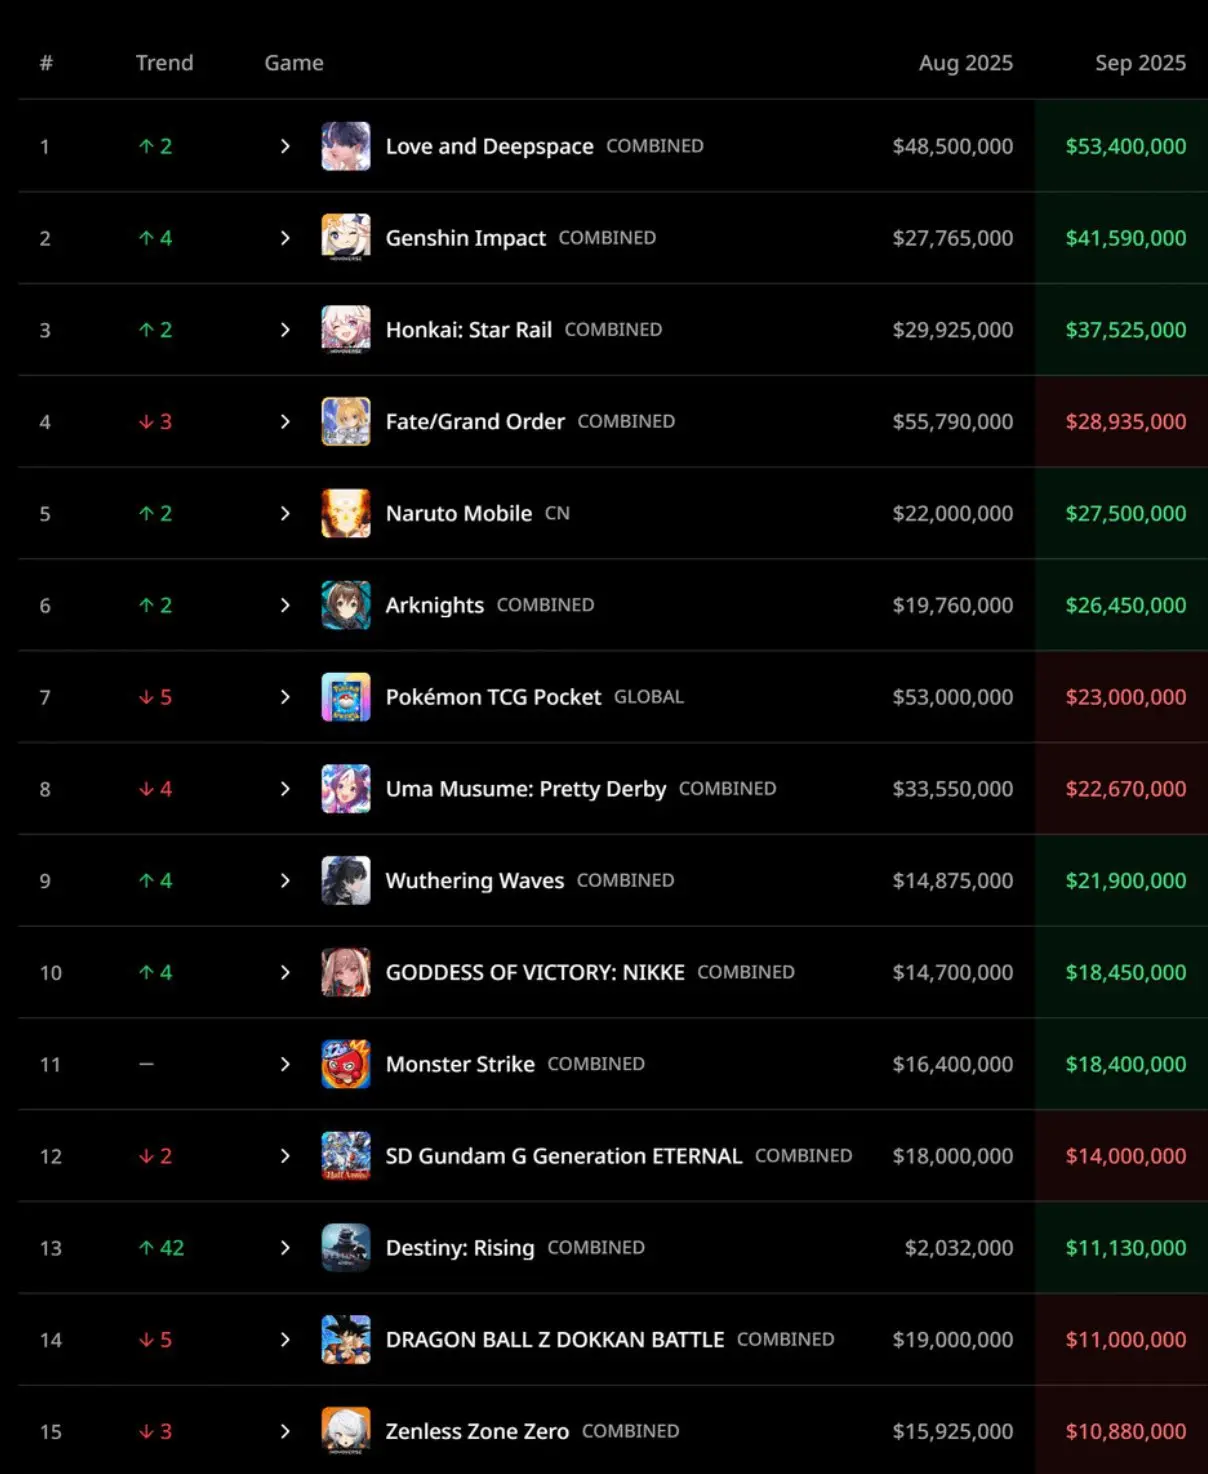Click the Pokémon TCG Pocket icon
This screenshot has width=1208, height=1474.
[346, 697]
